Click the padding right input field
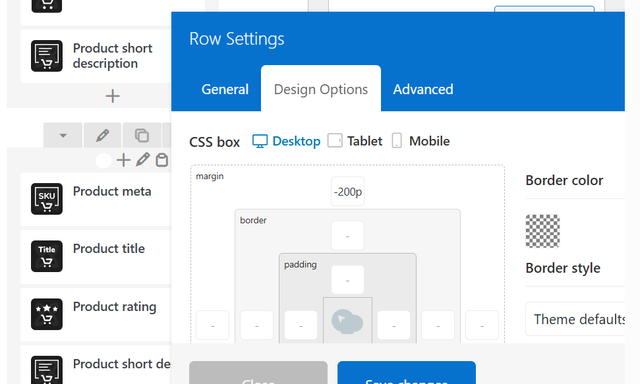This screenshot has height=384, width=640. point(394,325)
